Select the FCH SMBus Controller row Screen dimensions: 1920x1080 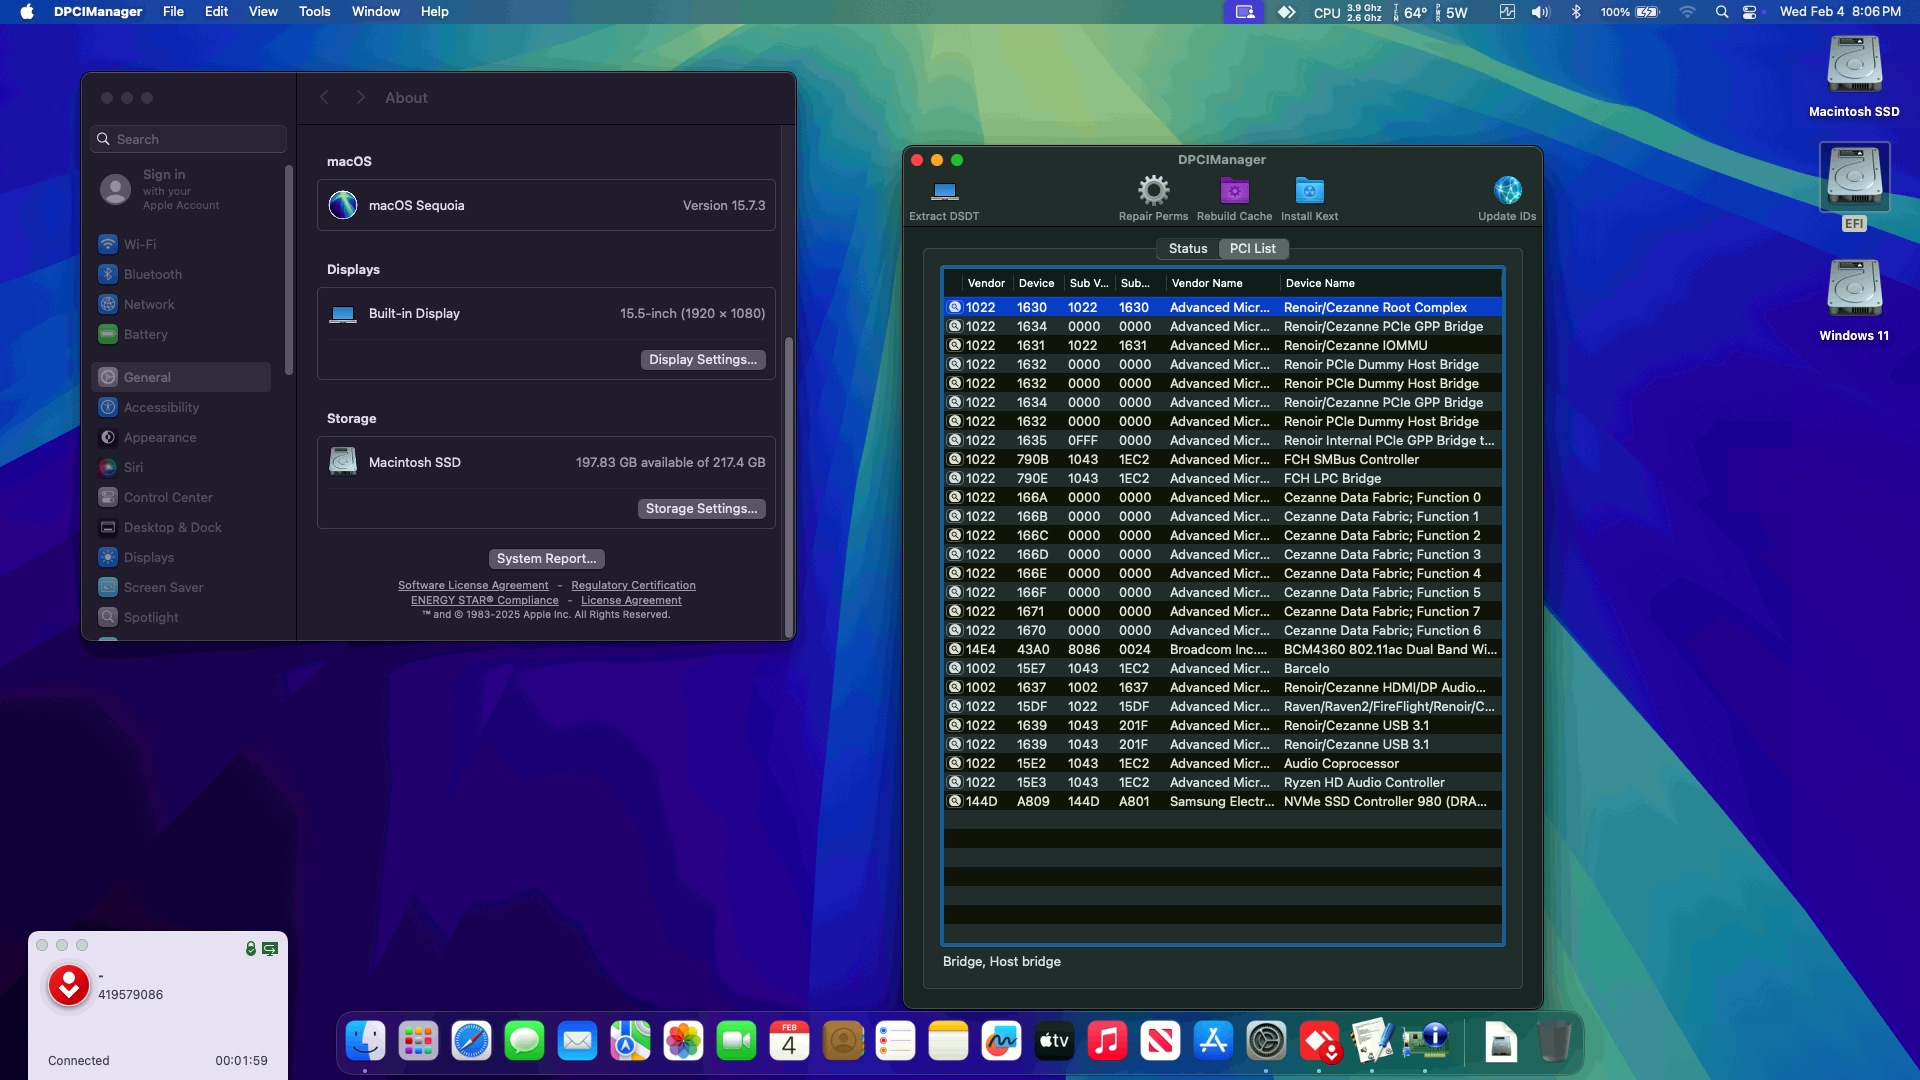(x=1222, y=460)
